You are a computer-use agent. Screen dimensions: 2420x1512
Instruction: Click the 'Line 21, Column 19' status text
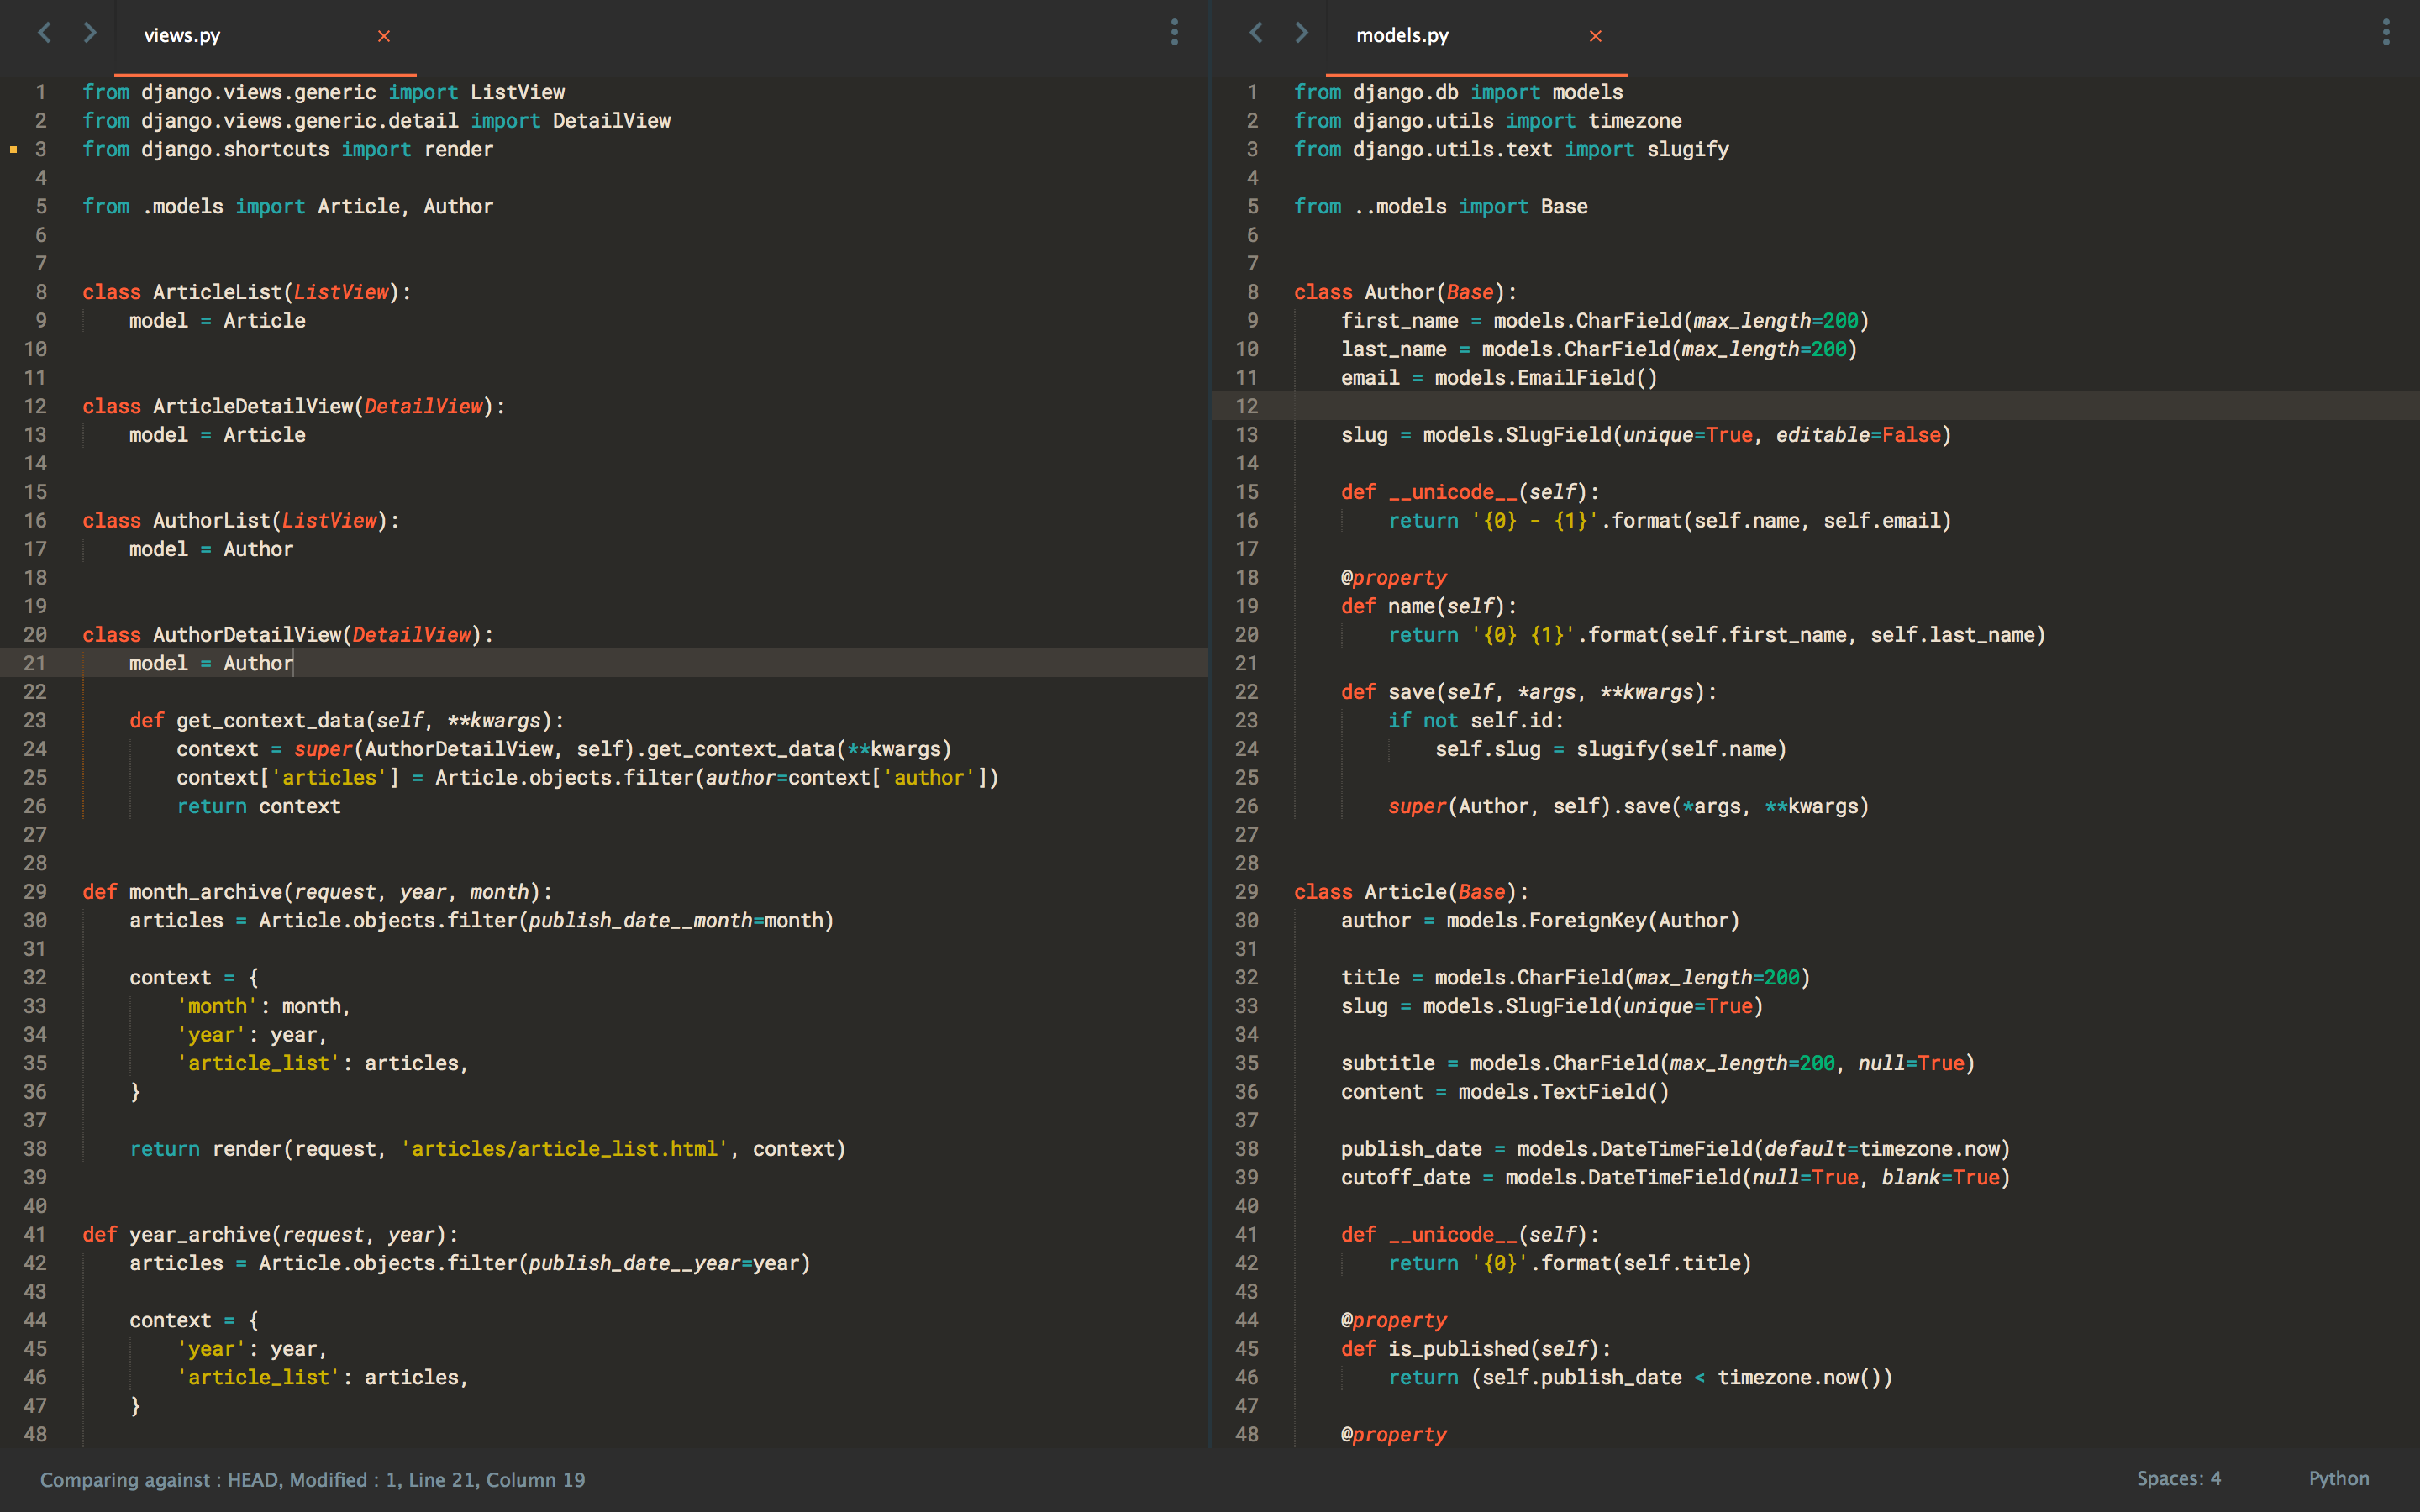(x=497, y=1479)
